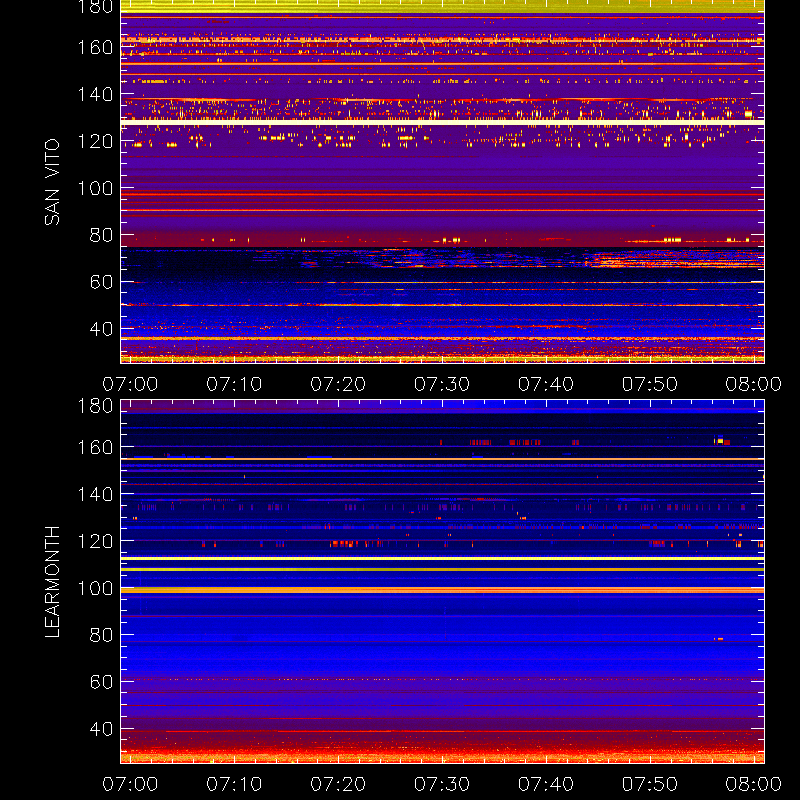Pick the 07:10 time label under Learmonth plot
This screenshot has height=800, width=800.
234,784
